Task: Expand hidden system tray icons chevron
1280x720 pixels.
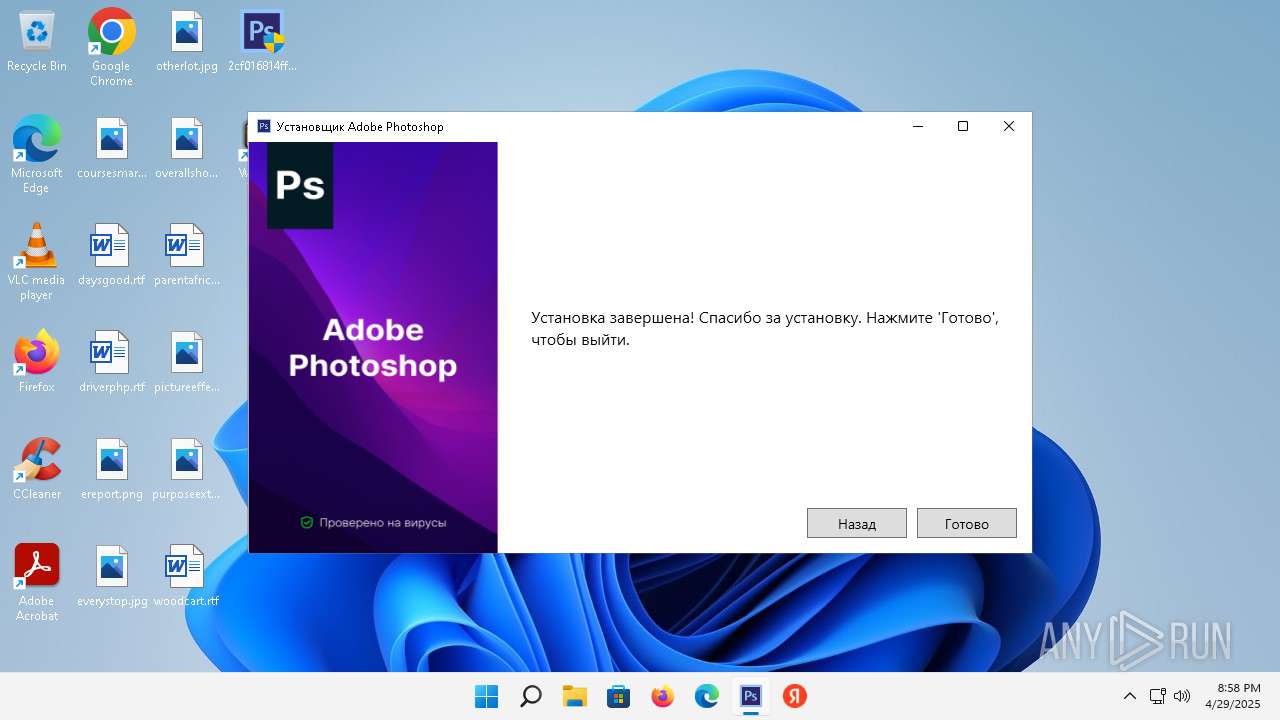Action: point(1130,696)
